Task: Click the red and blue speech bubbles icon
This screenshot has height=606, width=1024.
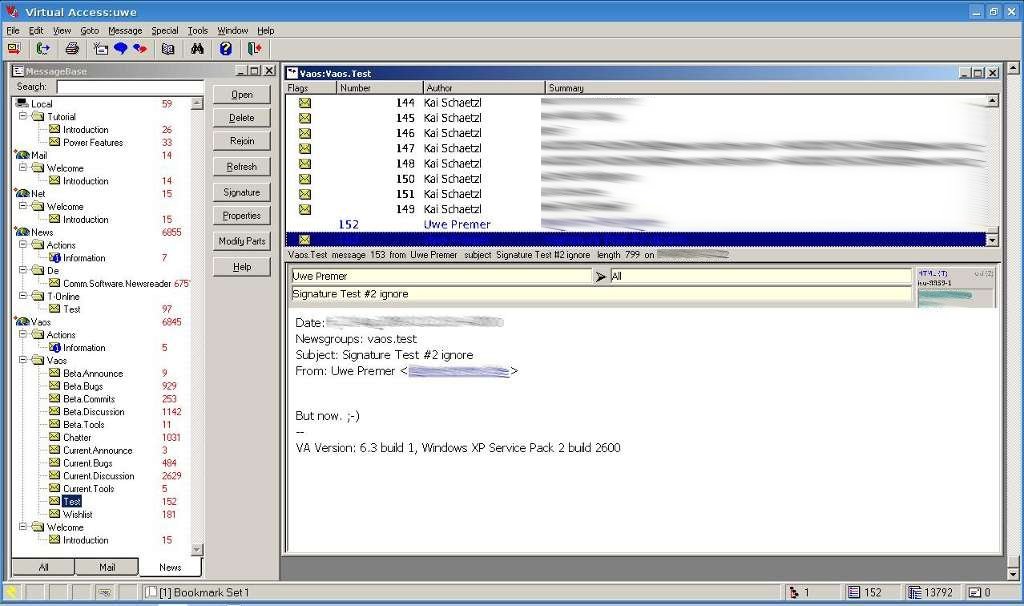Action: (140, 48)
